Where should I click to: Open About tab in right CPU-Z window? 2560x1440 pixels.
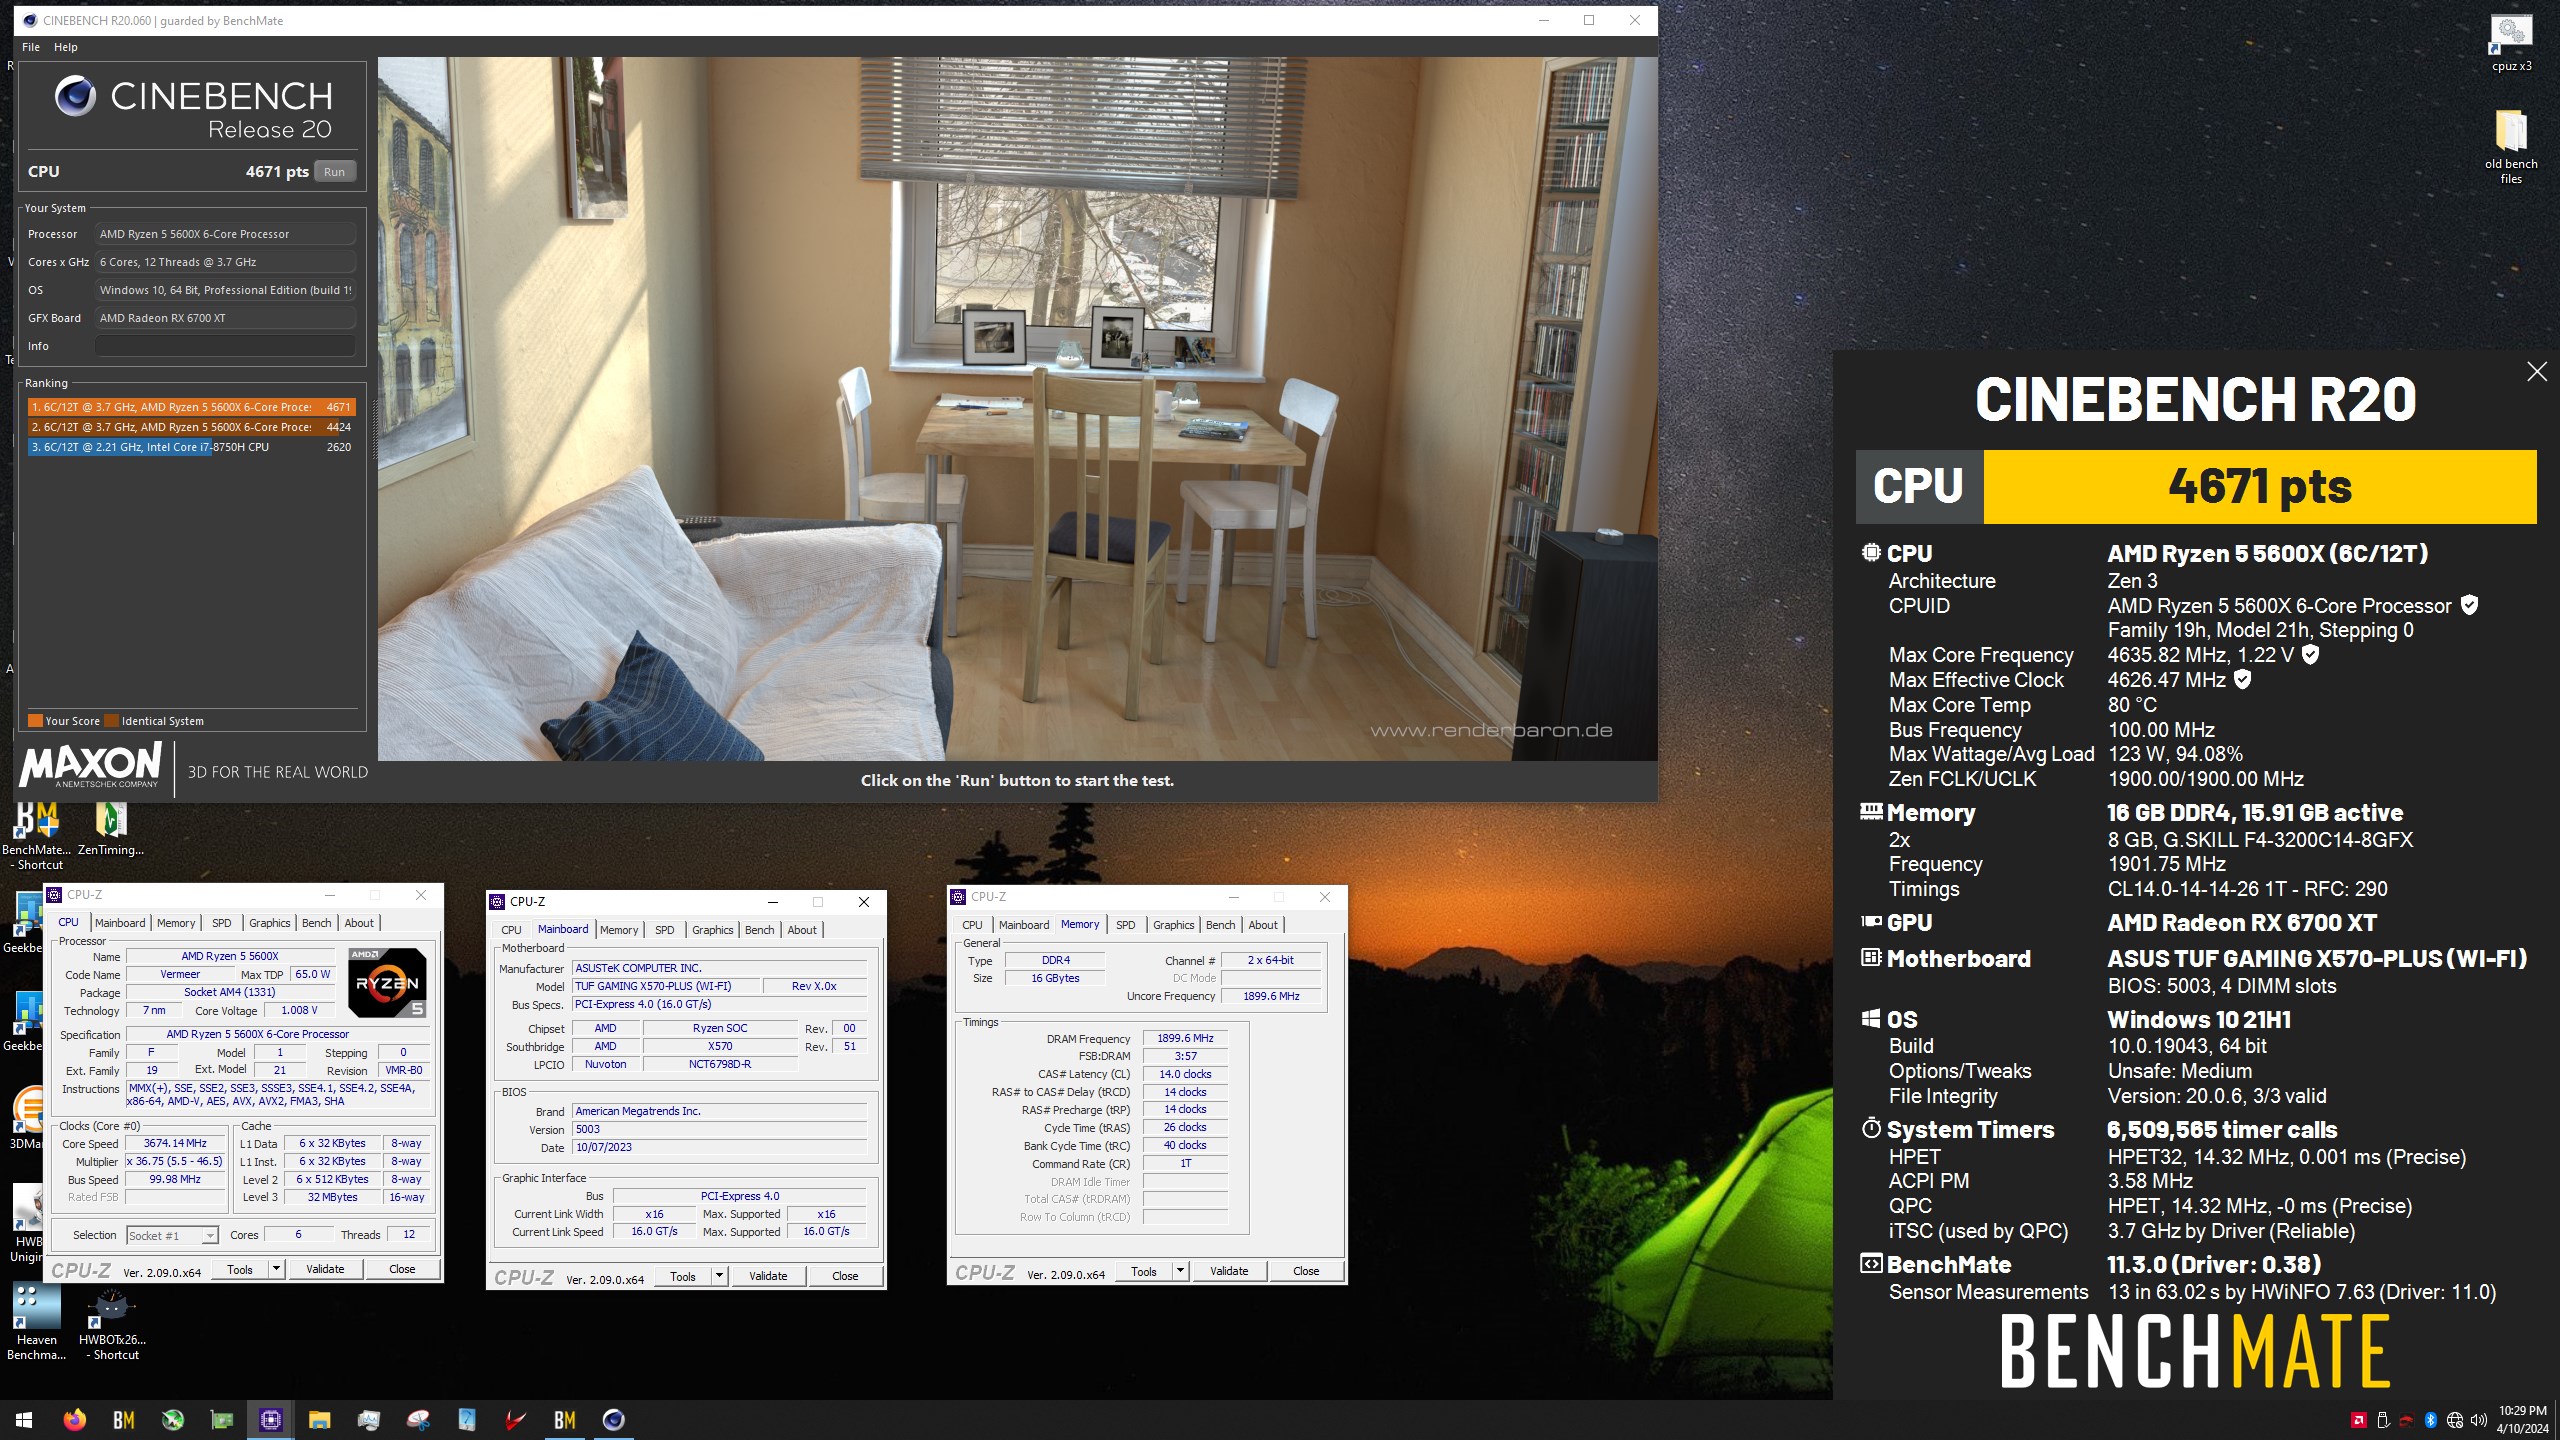coord(1263,925)
